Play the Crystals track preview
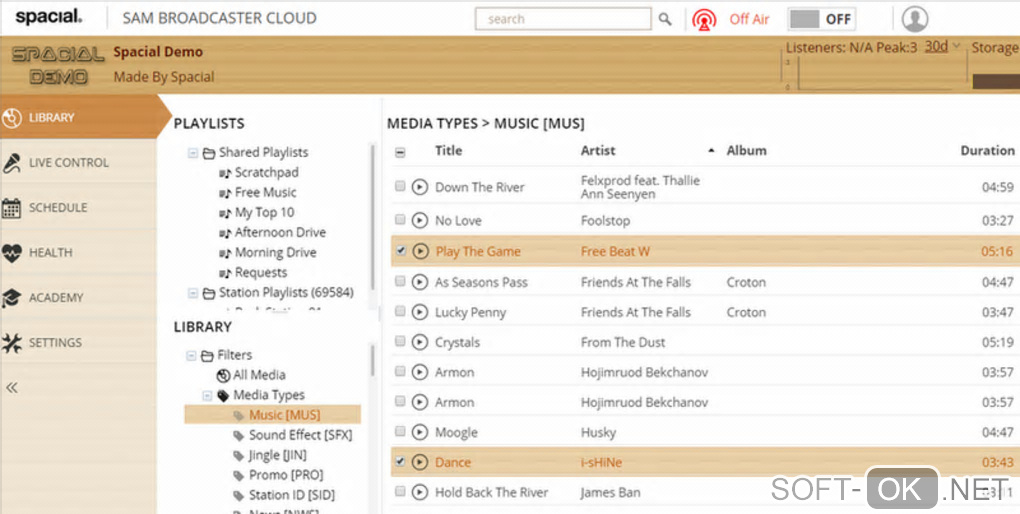The image size is (1020, 514). 420,342
